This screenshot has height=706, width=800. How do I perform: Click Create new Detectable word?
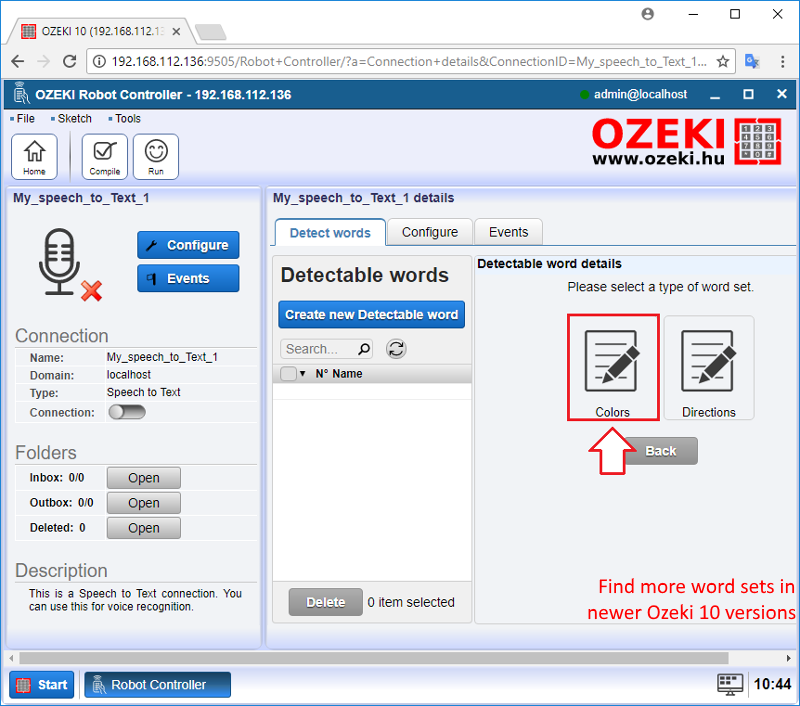[x=371, y=315]
